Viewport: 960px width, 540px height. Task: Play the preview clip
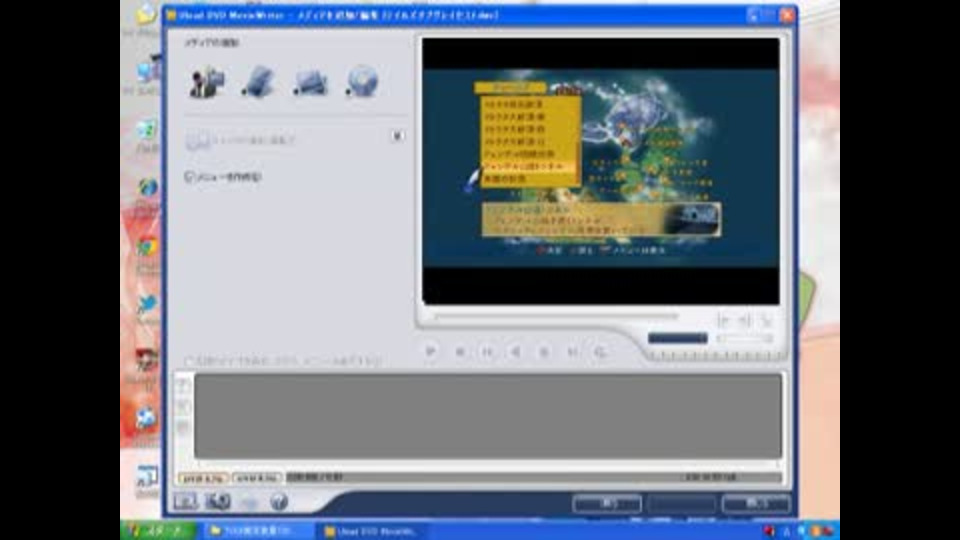tap(430, 351)
